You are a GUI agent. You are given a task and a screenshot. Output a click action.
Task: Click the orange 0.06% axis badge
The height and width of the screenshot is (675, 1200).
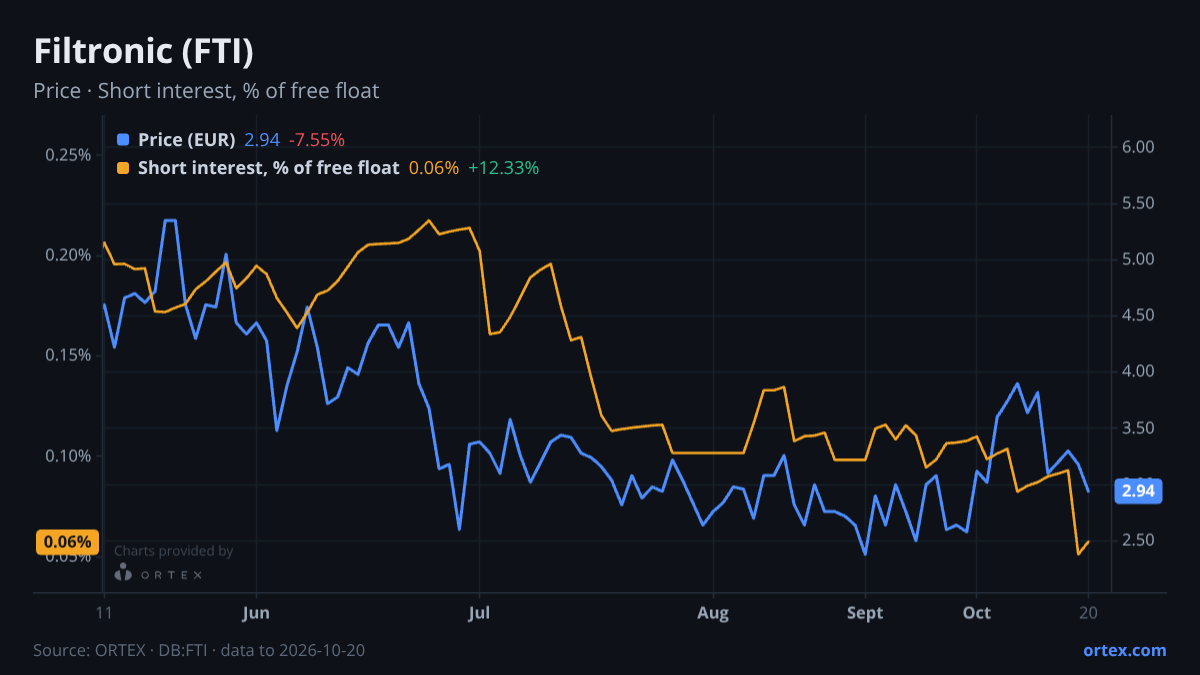tap(68, 542)
